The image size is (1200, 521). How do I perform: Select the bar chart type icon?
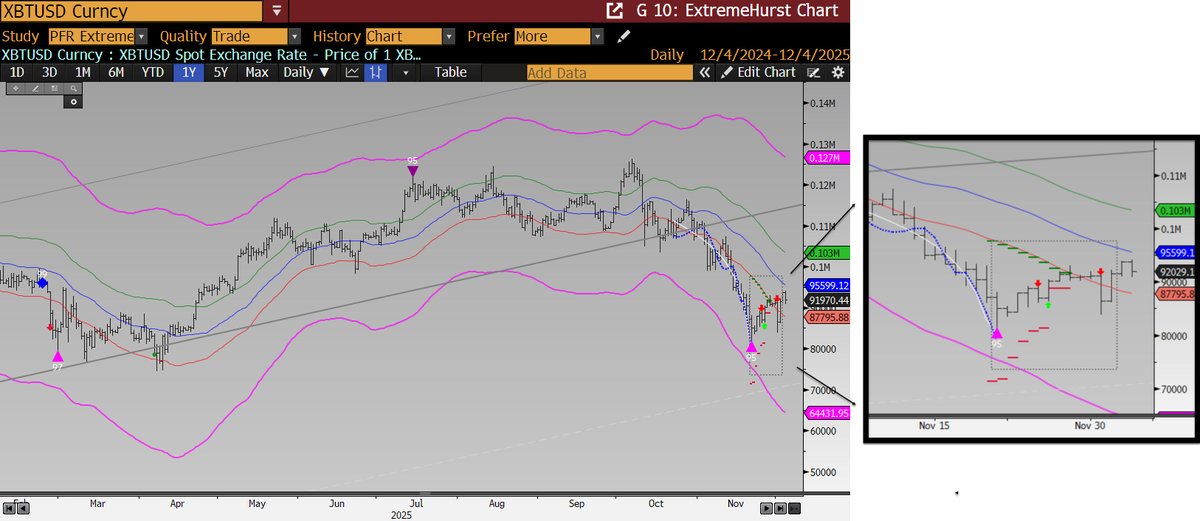(376, 72)
